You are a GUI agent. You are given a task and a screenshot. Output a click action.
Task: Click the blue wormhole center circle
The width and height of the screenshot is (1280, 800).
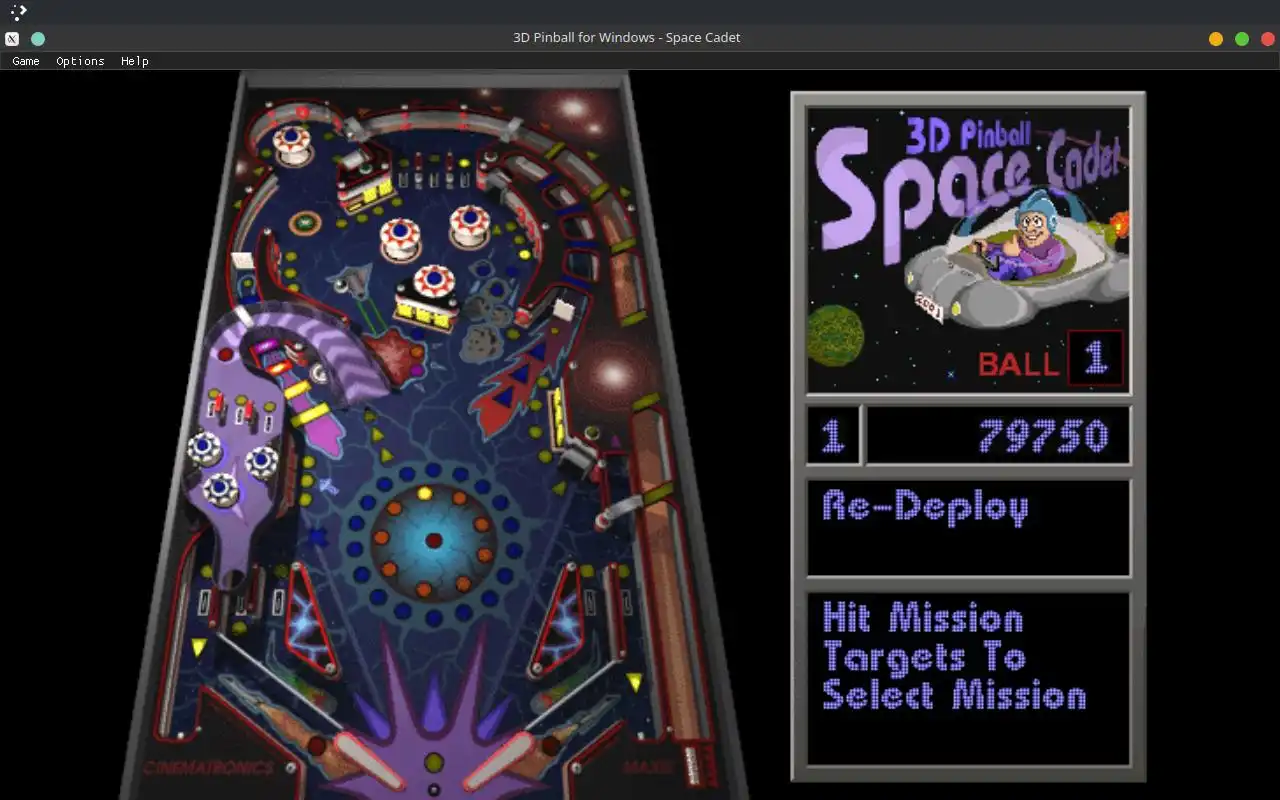[x=433, y=539]
